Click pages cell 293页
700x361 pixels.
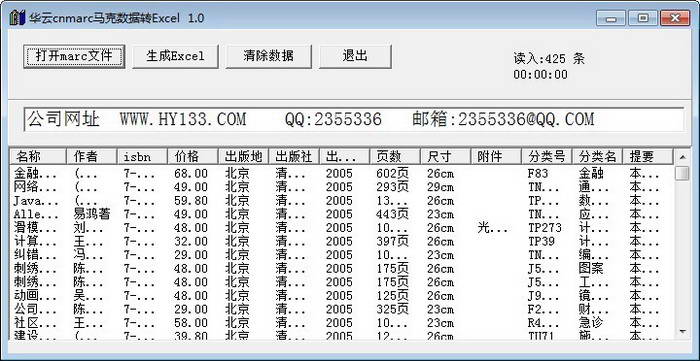tap(392, 187)
